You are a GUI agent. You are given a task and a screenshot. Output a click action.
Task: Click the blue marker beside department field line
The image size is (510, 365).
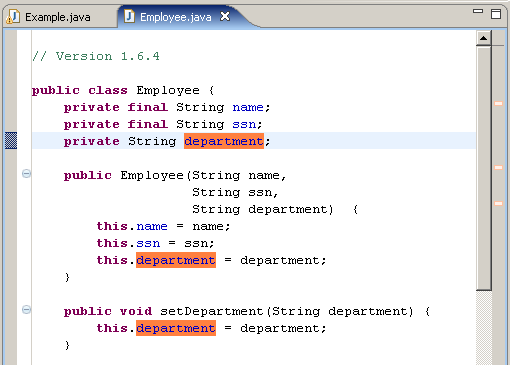[x=11, y=140]
